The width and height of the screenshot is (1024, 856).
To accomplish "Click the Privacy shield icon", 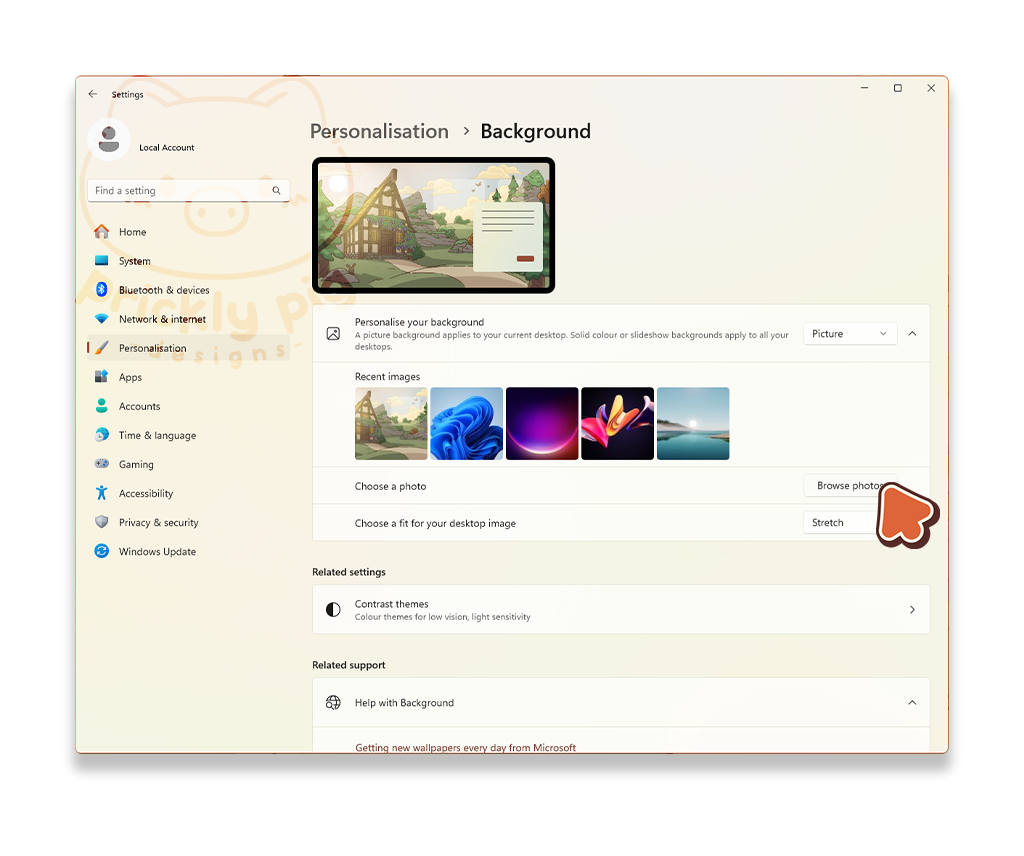I will (x=101, y=522).
